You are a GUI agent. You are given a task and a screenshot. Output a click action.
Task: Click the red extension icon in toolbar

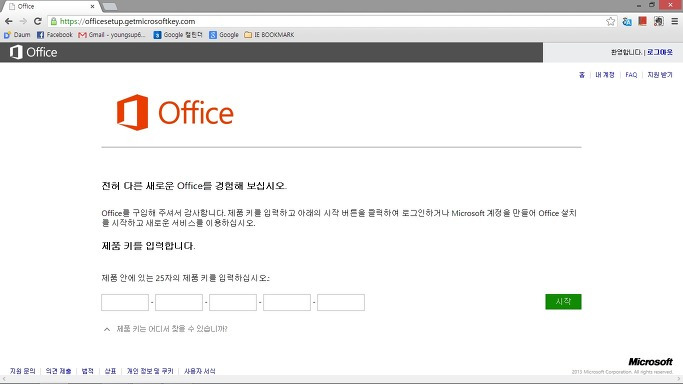[x=642, y=21]
